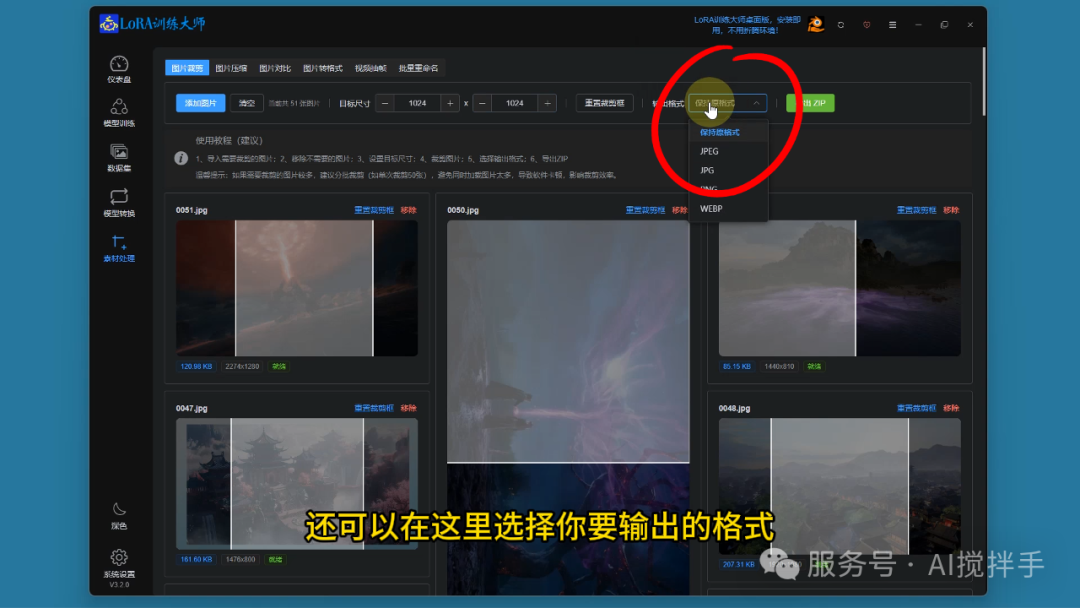Viewport: 1080px width, 608px height.
Task: Click the 添加图片 button
Action: point(200,103)
